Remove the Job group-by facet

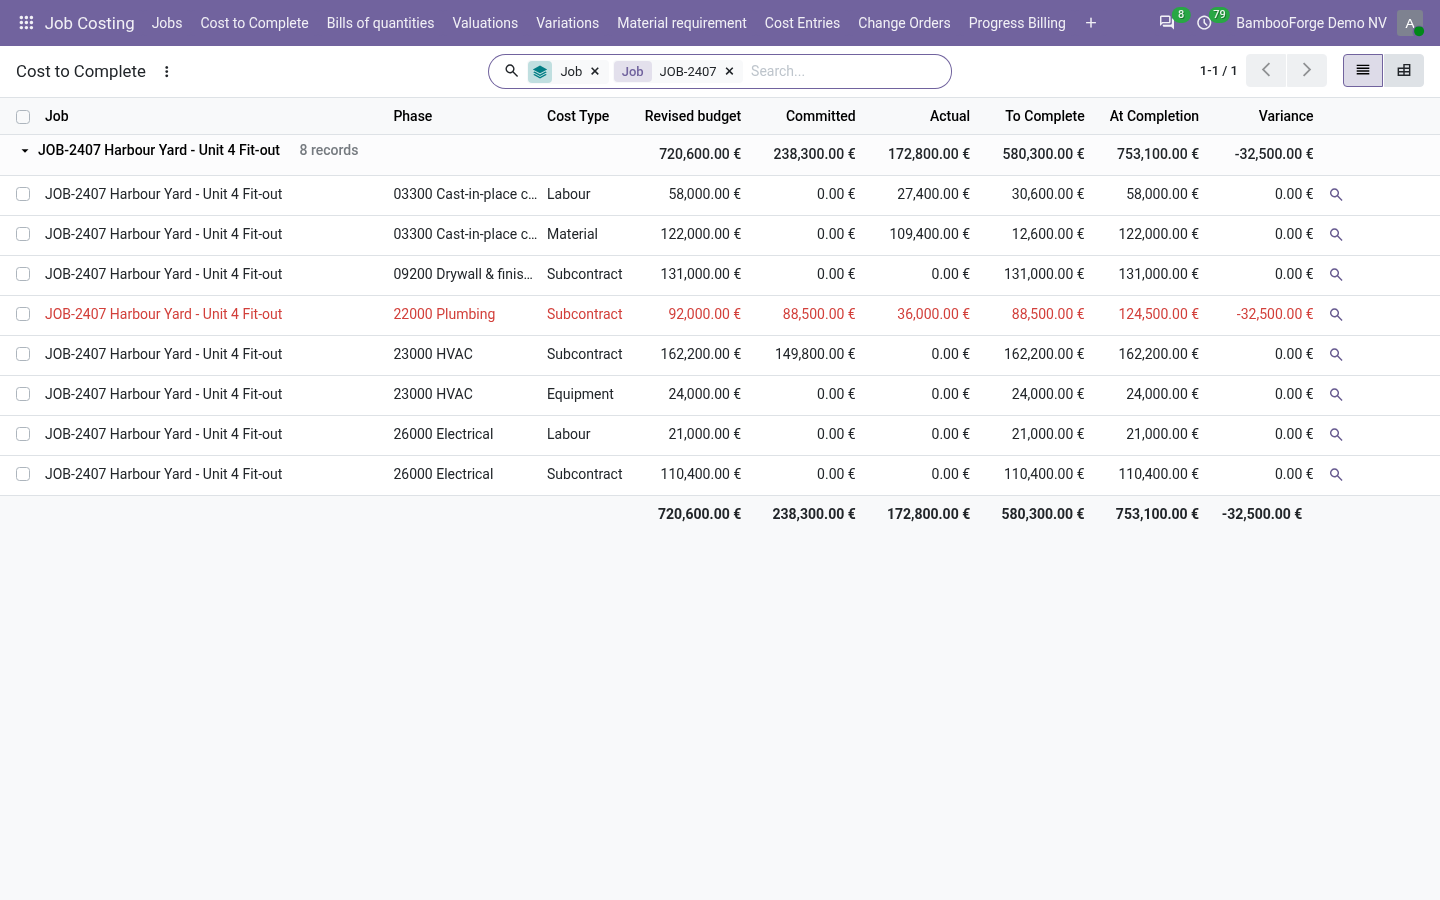pyautogui.click(x=595, y=72)
